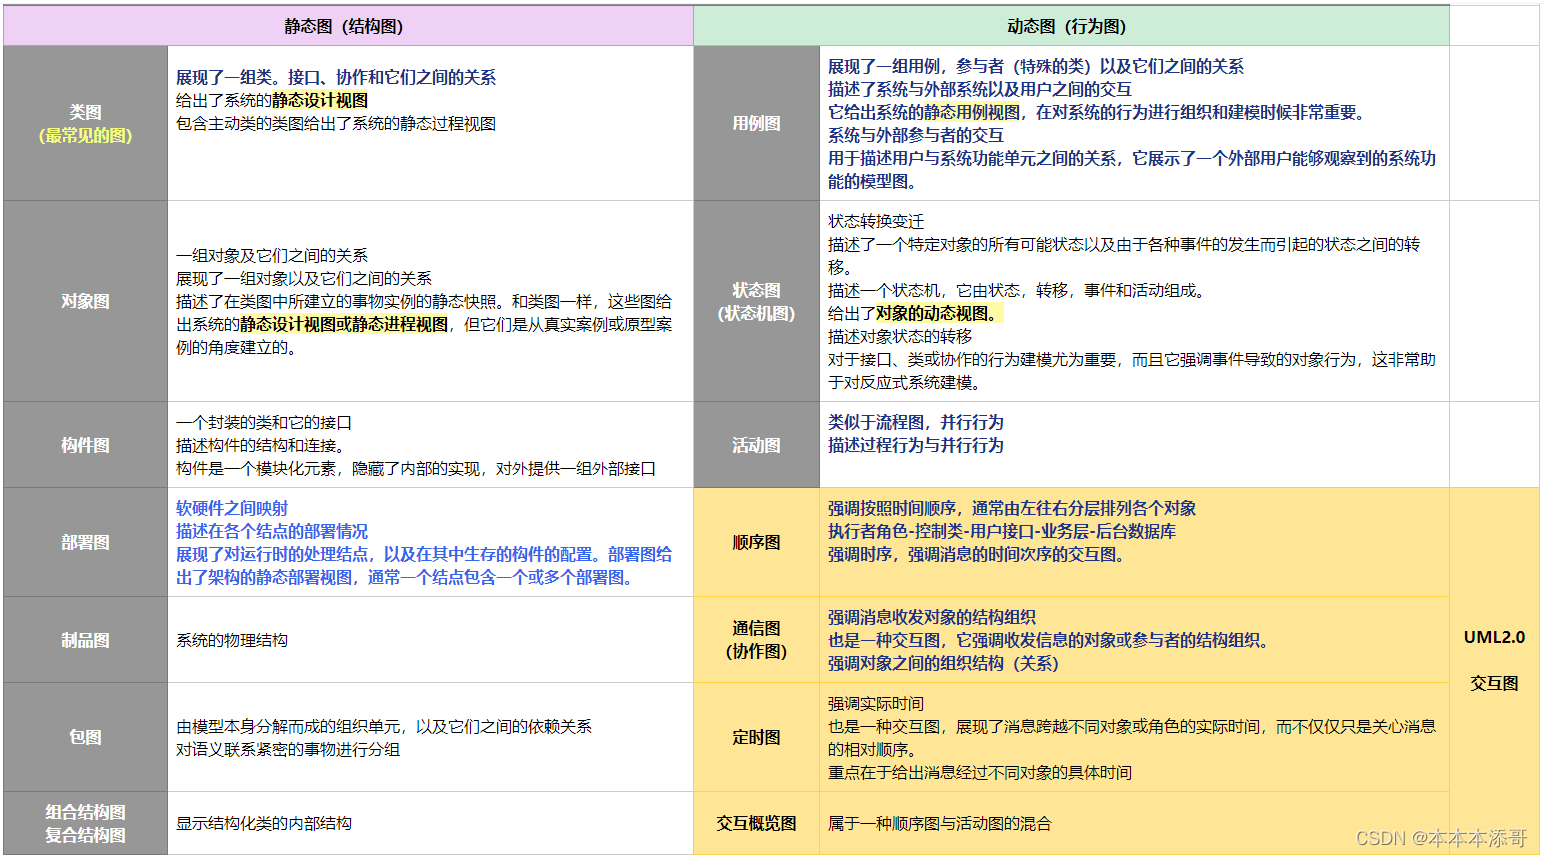Viewport: 1543px width, 857px height.
Task: Click the 通信图 (协作图) label cell
Action: coord(757,640)
